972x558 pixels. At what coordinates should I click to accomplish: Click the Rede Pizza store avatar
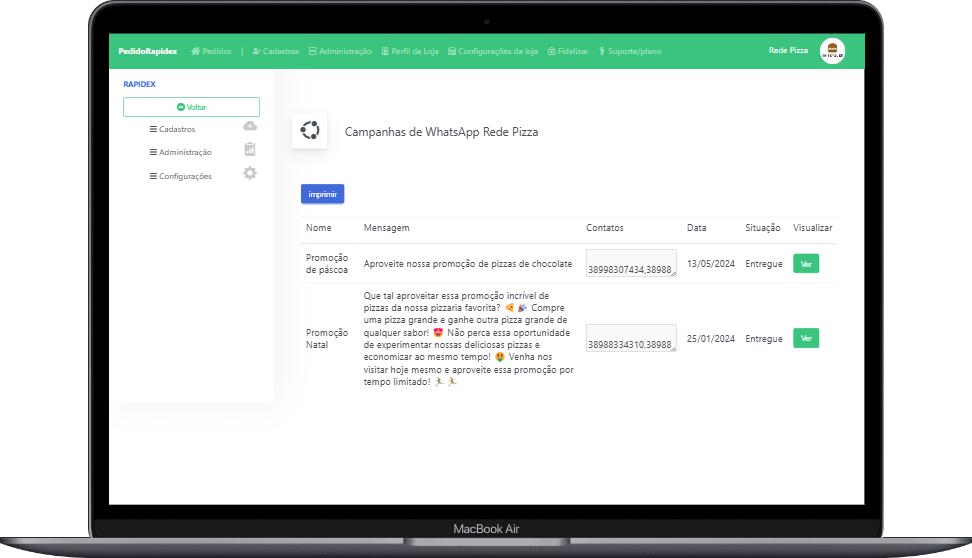click(x=832, y=51)
